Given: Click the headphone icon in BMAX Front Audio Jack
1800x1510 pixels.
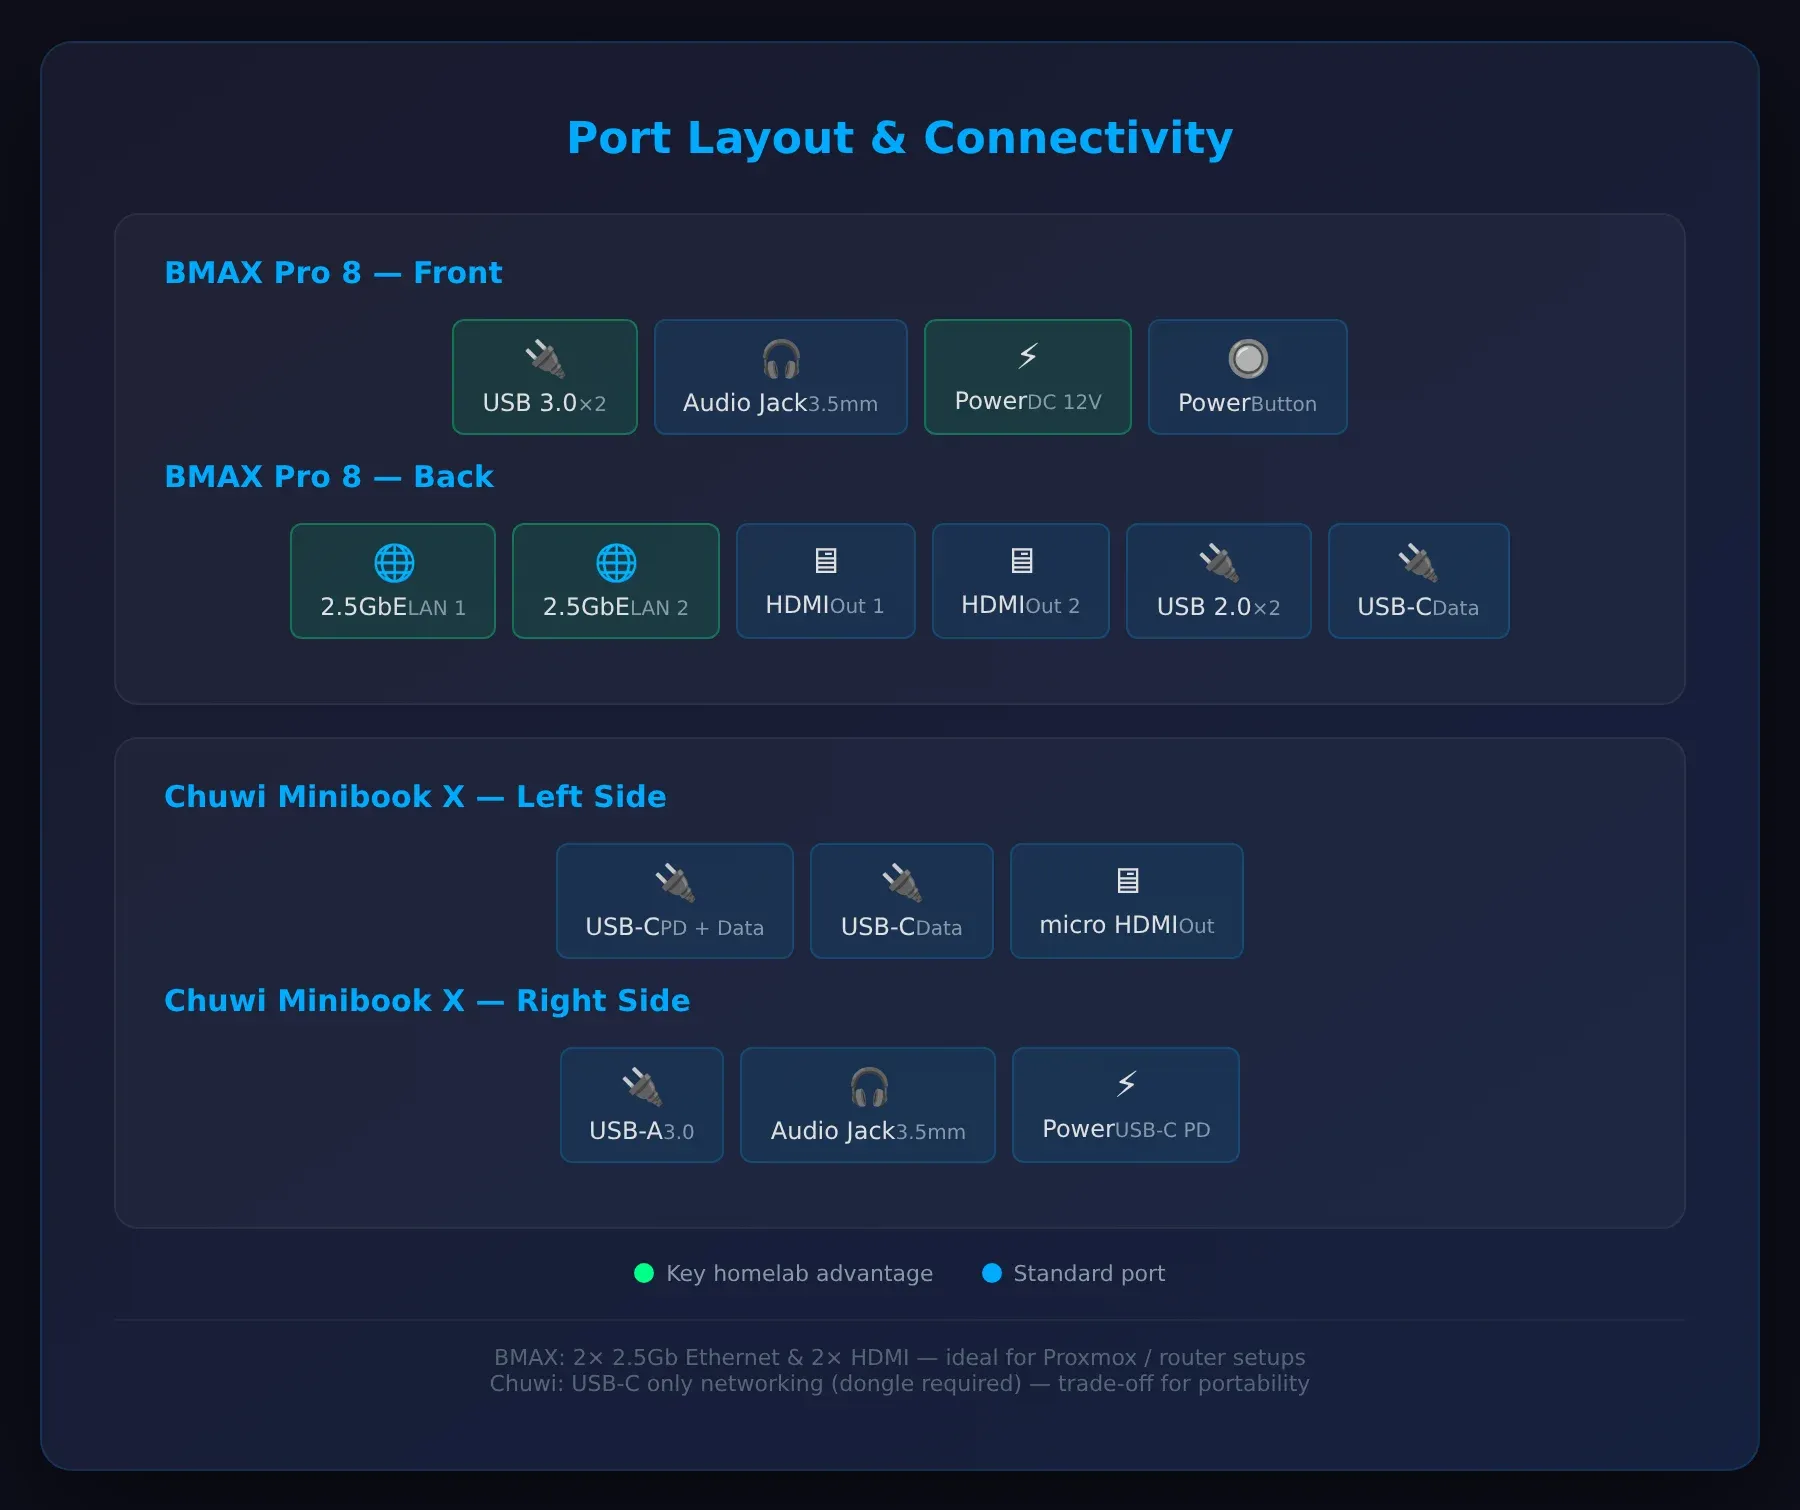Looking at the screenshot, I should [781, 358].
